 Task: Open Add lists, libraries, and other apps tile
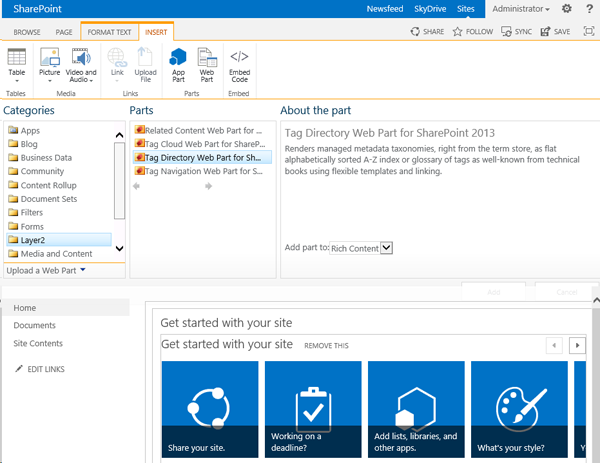coord(416,409)
